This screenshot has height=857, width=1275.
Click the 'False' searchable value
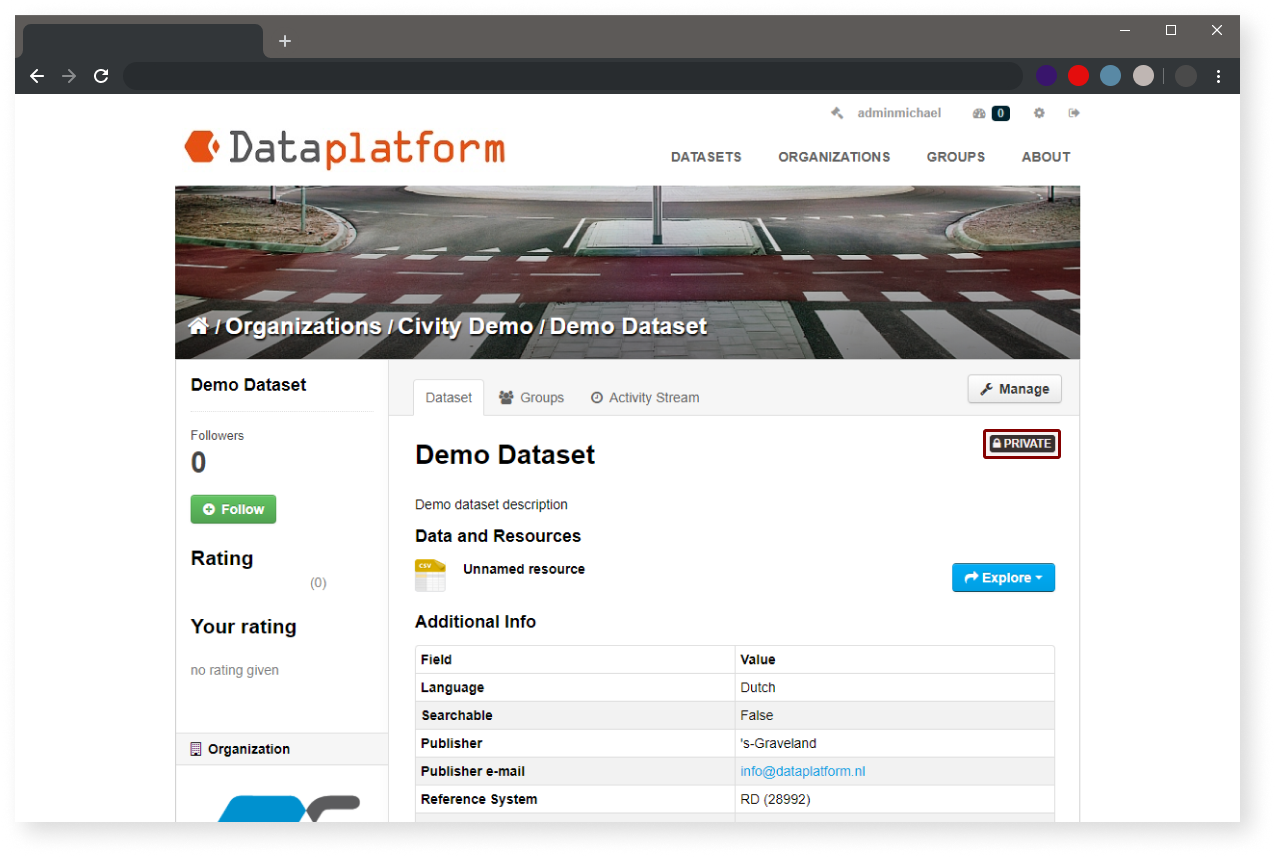coord(757,715)
